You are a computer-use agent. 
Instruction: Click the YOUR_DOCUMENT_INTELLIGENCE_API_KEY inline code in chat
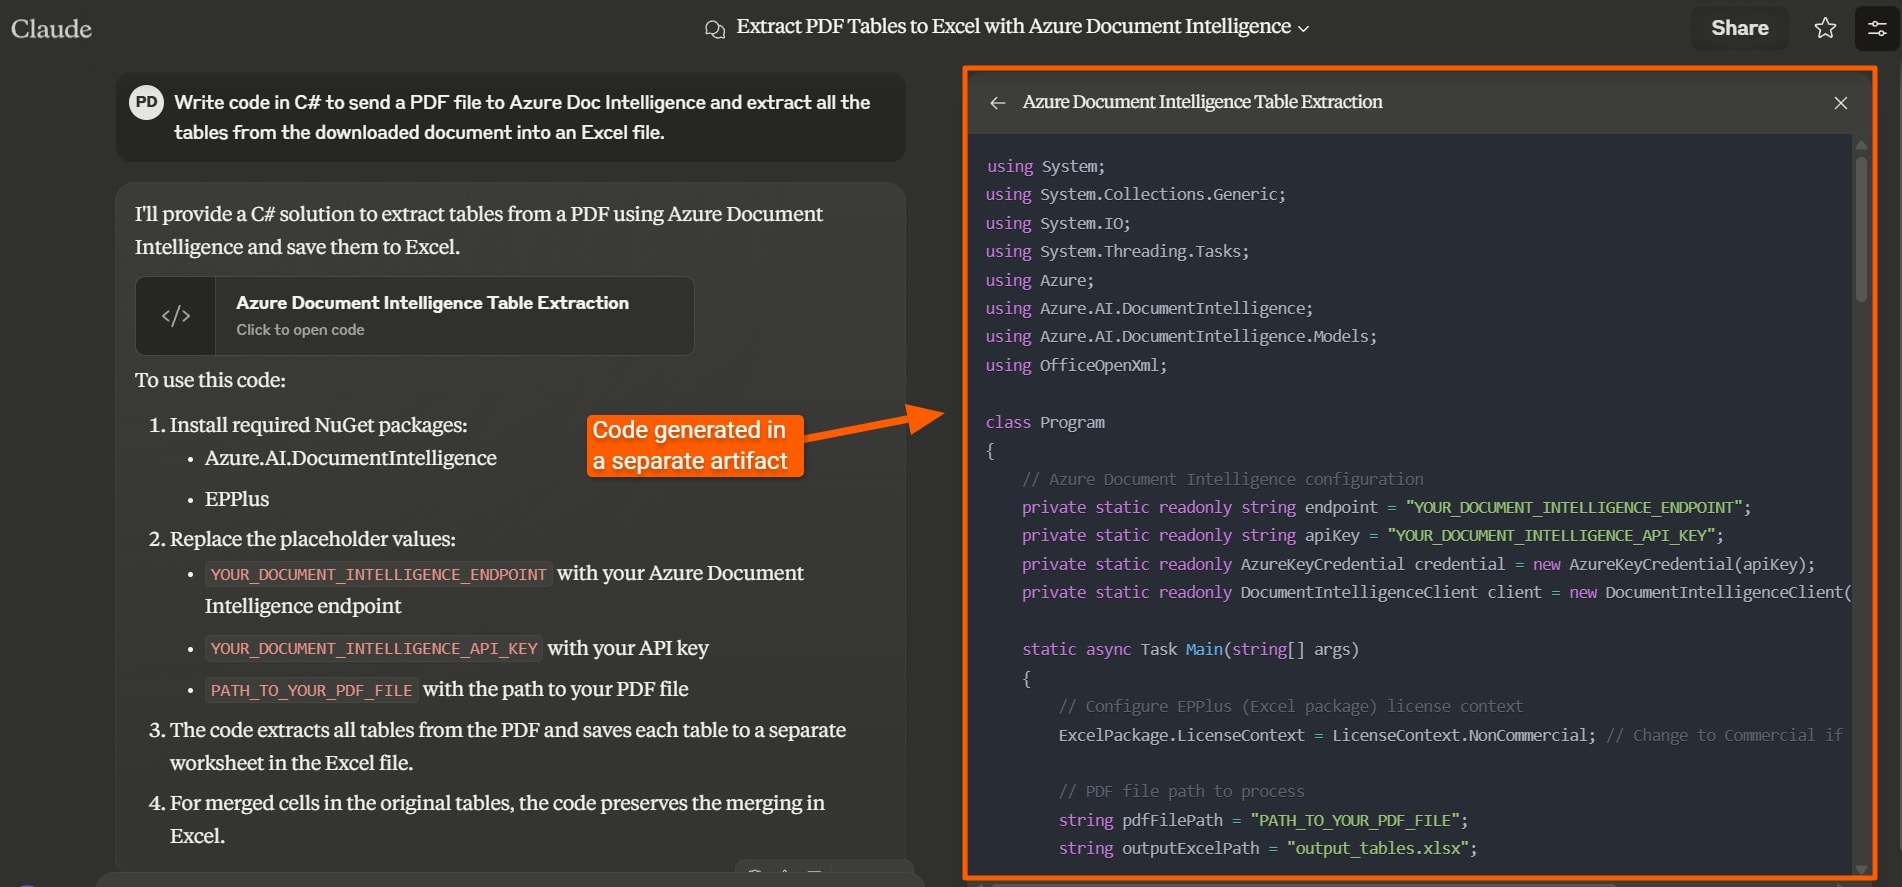click(374, 648)
